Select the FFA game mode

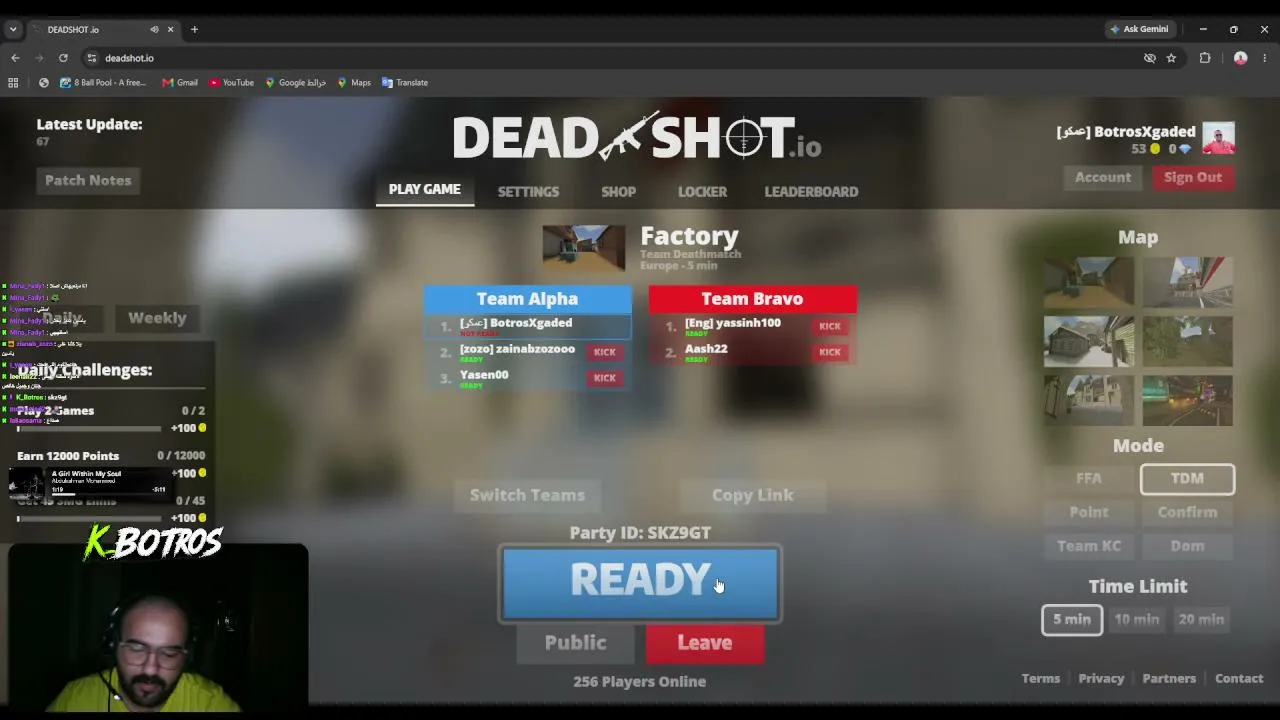[x=1089, y=479]
